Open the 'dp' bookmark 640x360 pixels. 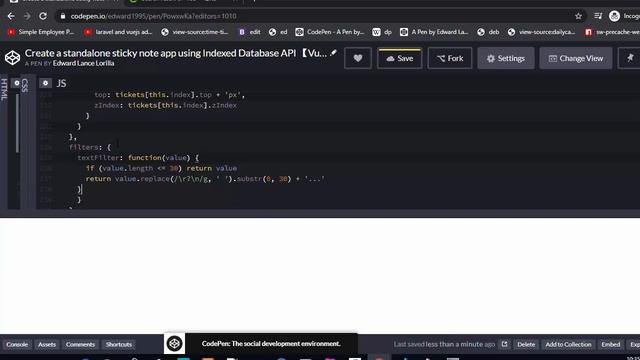(x=382, y=32)
